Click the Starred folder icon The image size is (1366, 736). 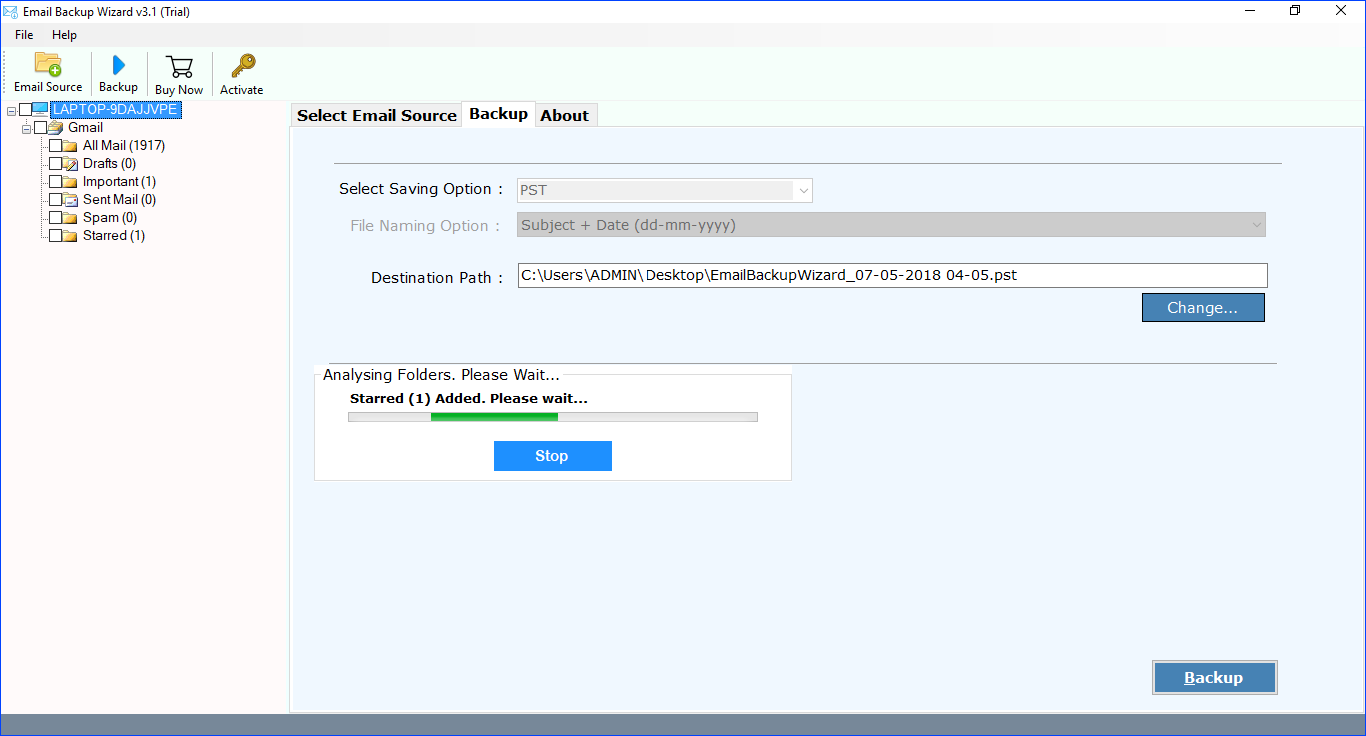pos(70,236)
